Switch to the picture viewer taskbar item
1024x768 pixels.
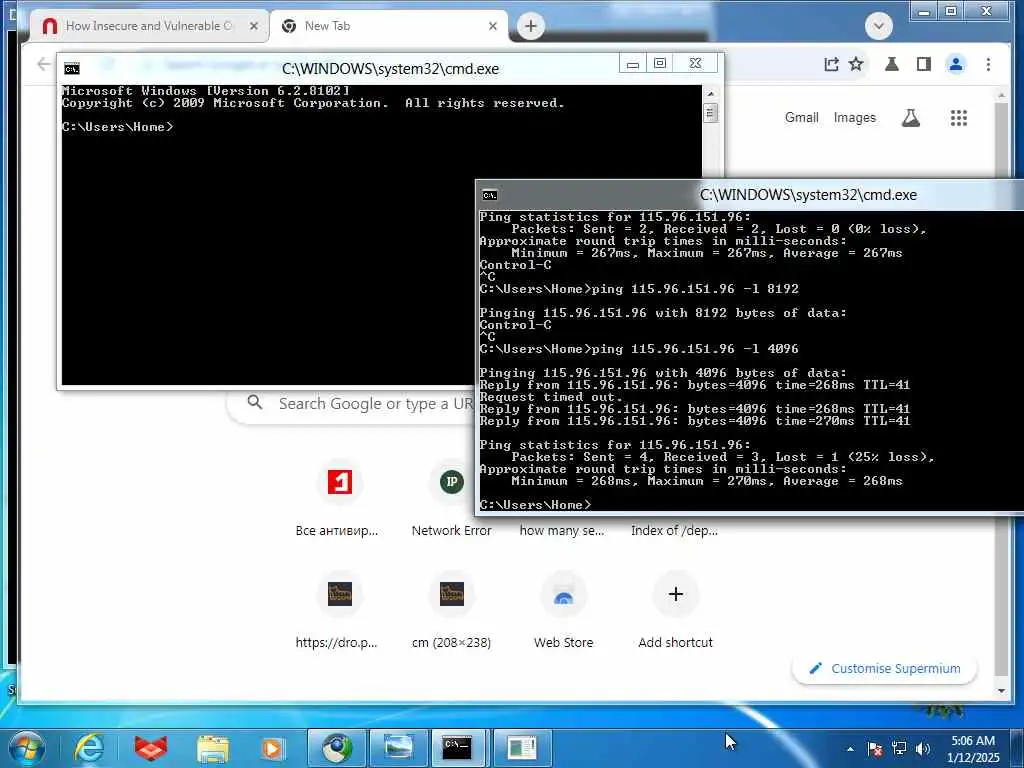pyautogui.click(x=398, y=748)
